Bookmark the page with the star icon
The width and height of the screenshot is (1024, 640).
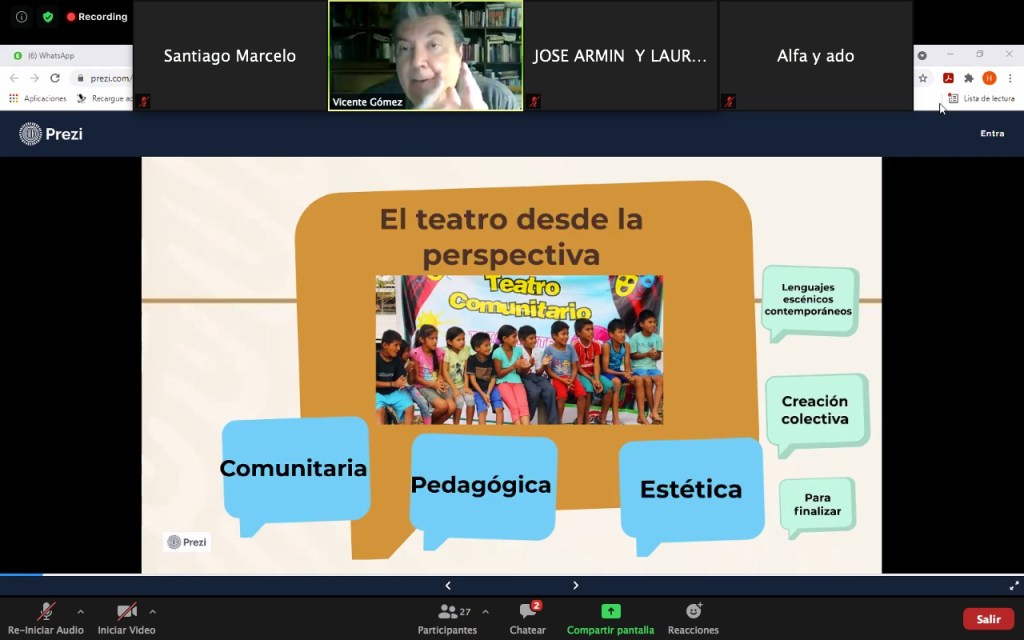pos(923,78)
